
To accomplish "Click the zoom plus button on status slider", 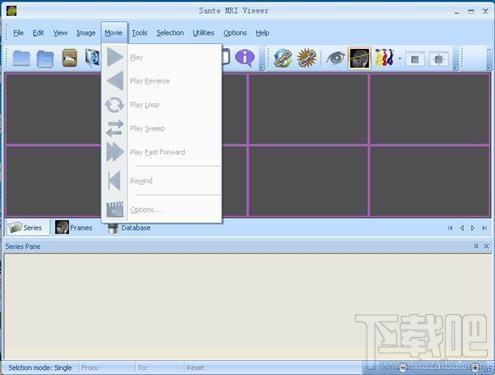I will click(x=475, y=367).
